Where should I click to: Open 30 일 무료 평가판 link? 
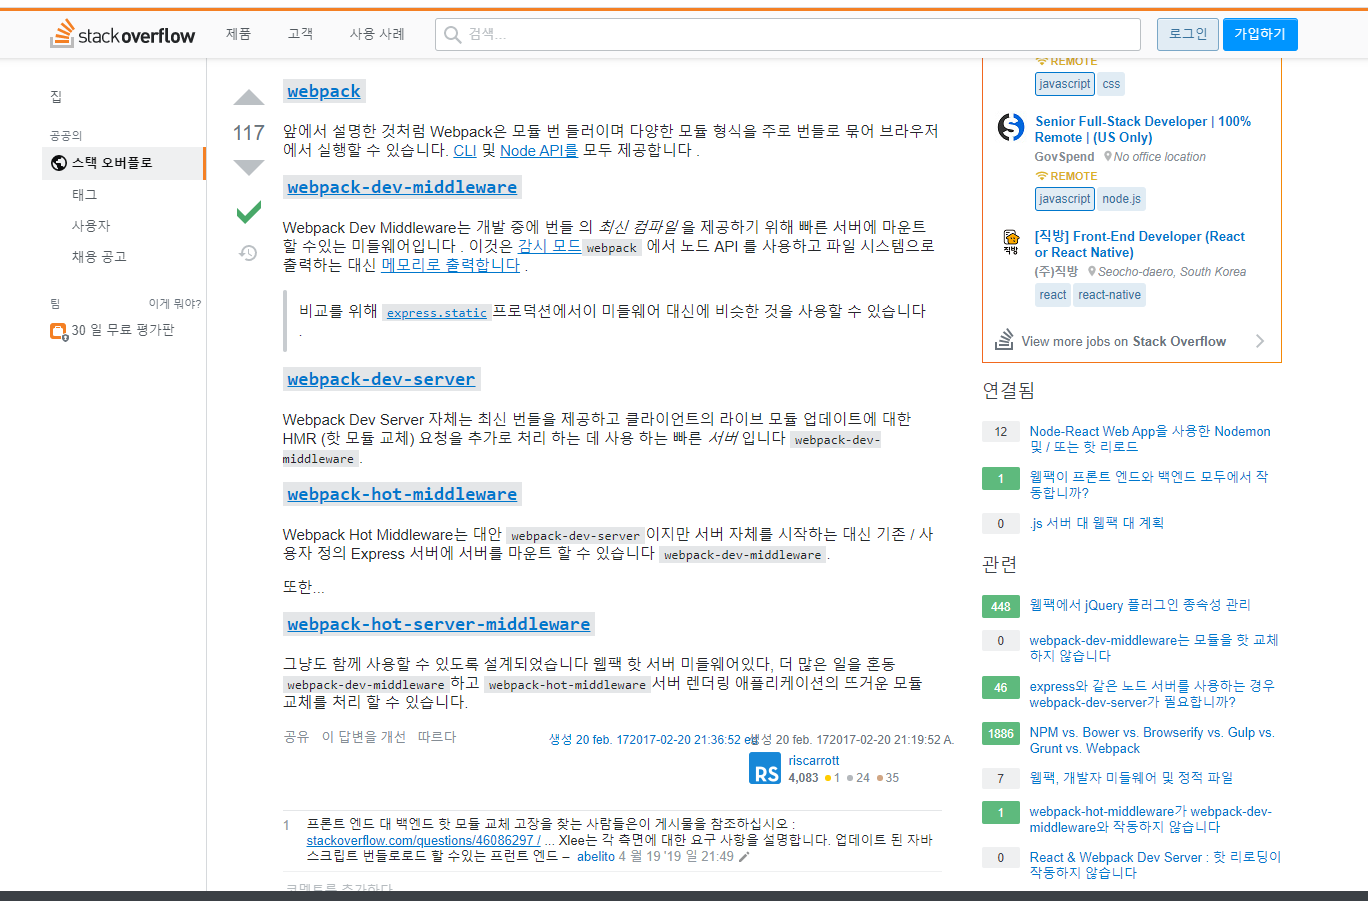click(x=123, y=330)
